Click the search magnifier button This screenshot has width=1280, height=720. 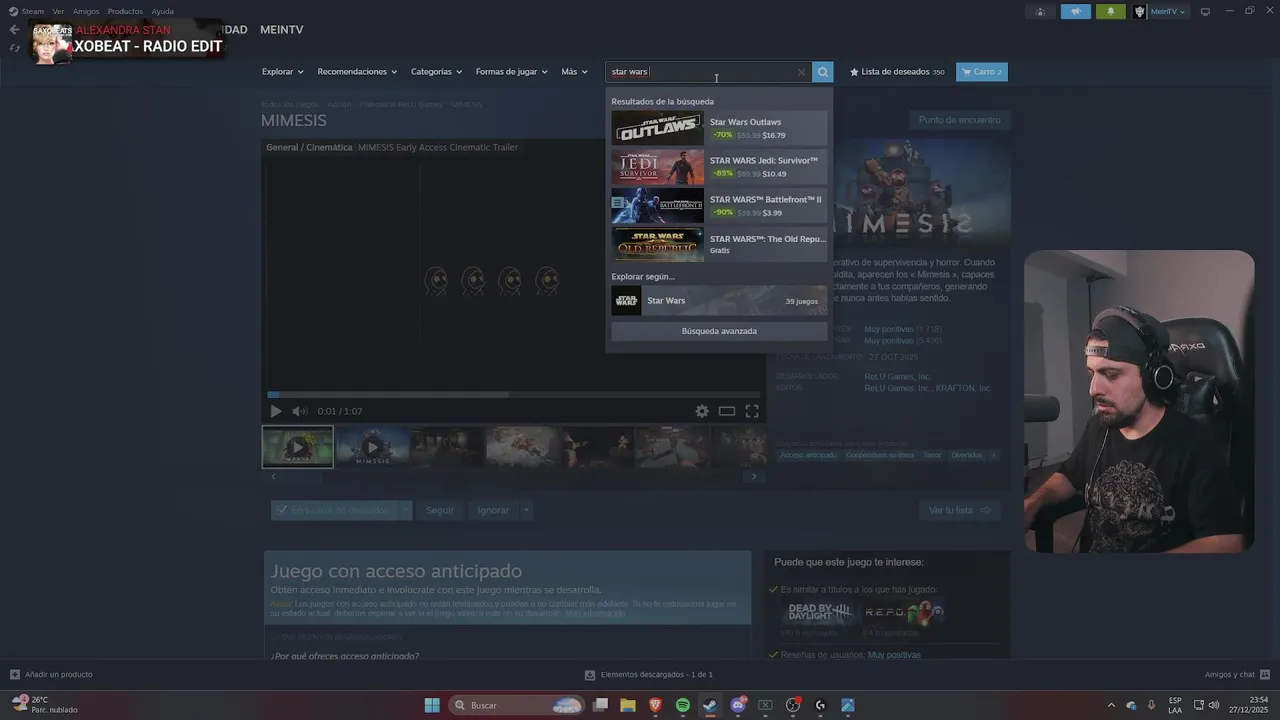pyautogui.click(x=822, y=72)
